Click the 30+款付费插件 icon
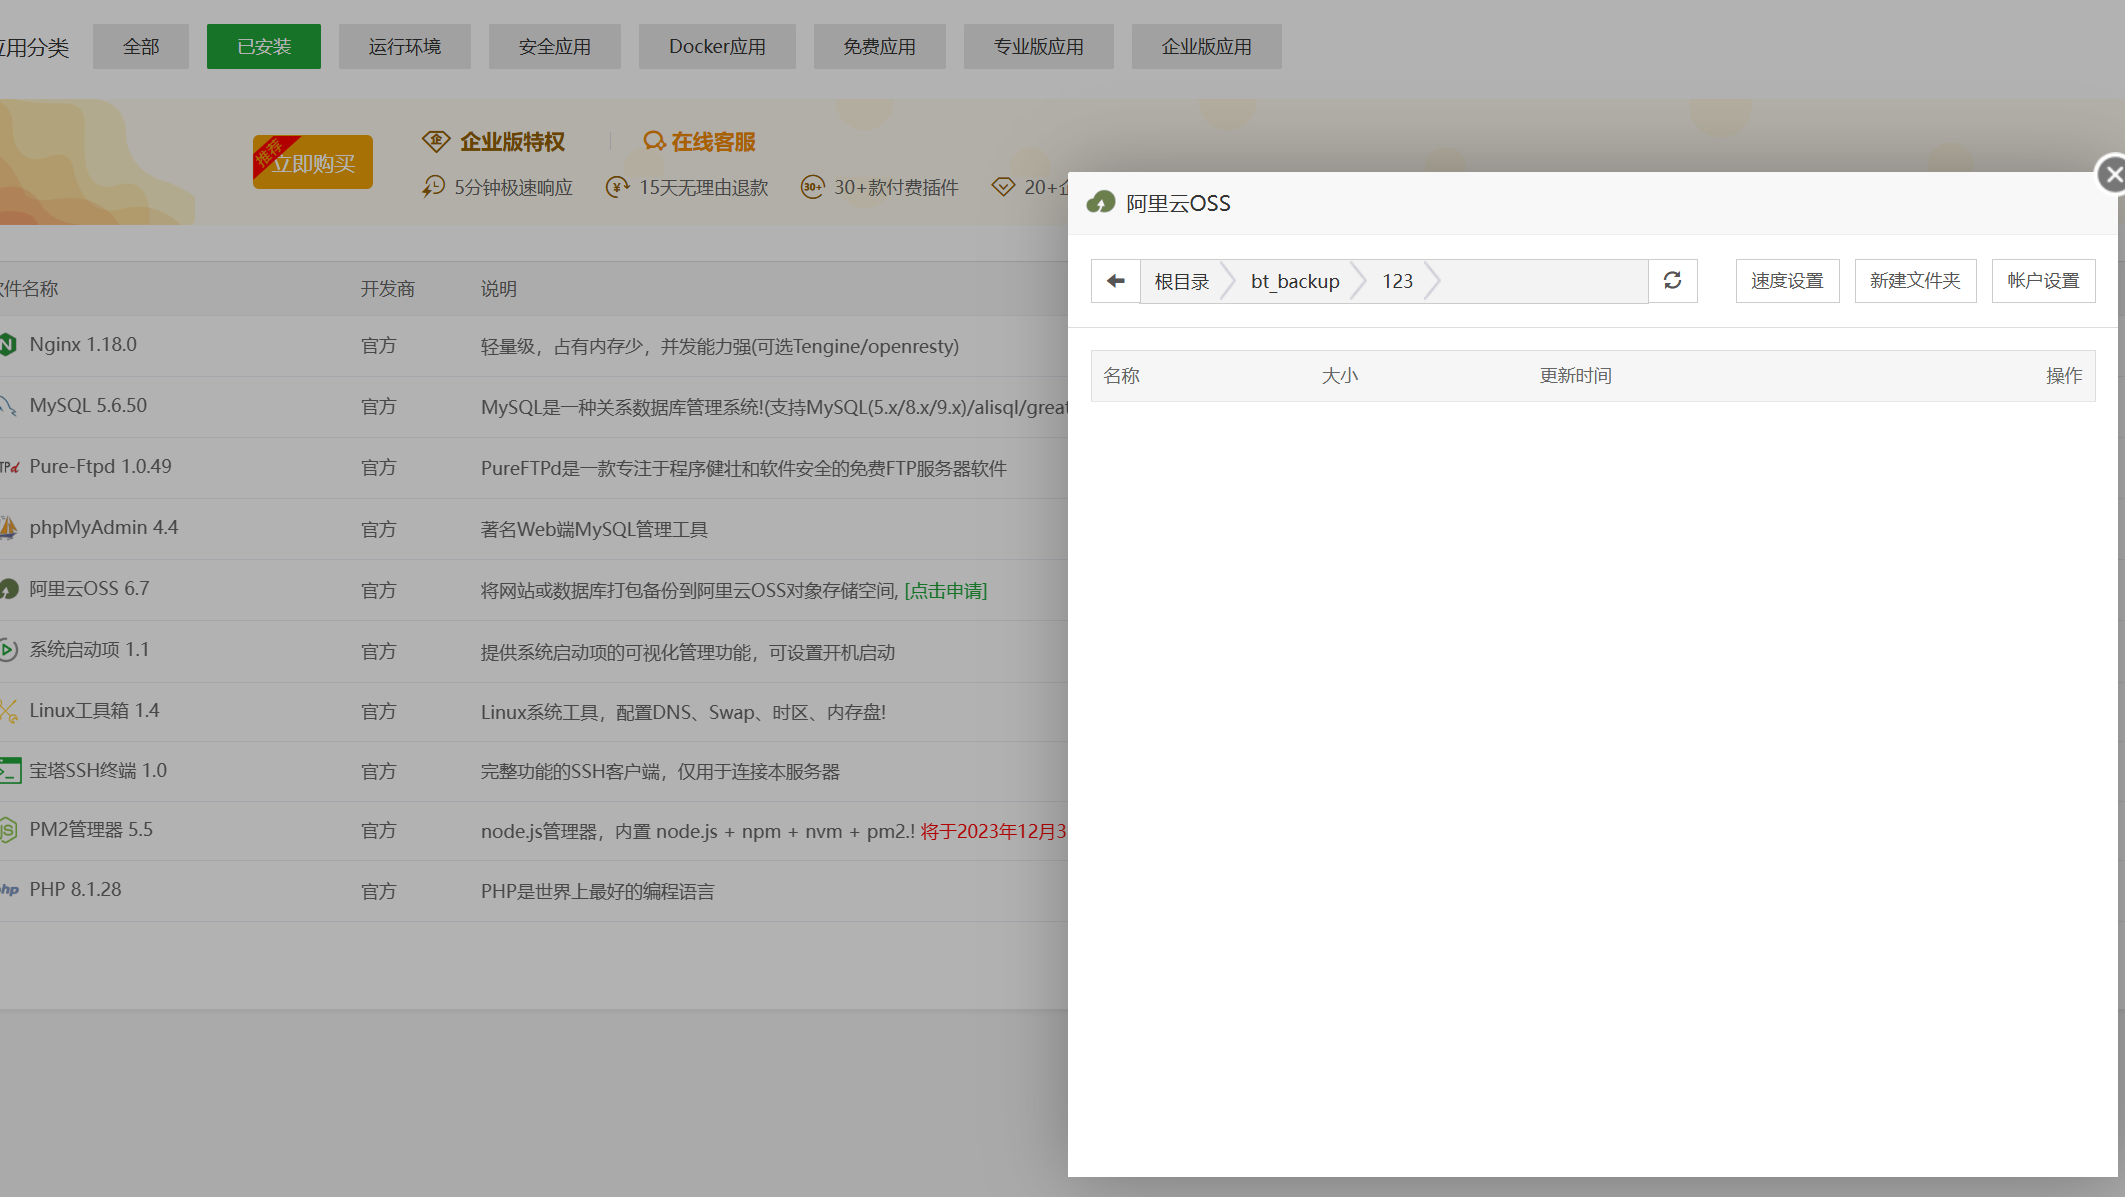The width and height of the screenshot is (2125, 1197). 812,187
